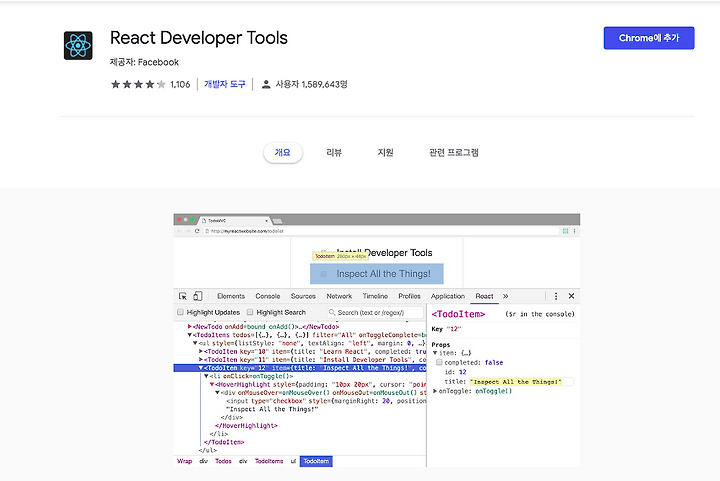720x481 pixels.
Task: Click the star rating icons
Action: tap(138, 84)
